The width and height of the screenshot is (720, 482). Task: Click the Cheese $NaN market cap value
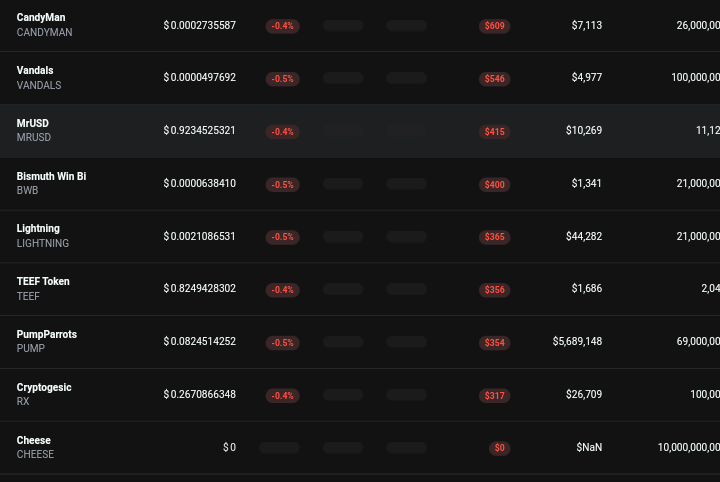pos(589,447)
